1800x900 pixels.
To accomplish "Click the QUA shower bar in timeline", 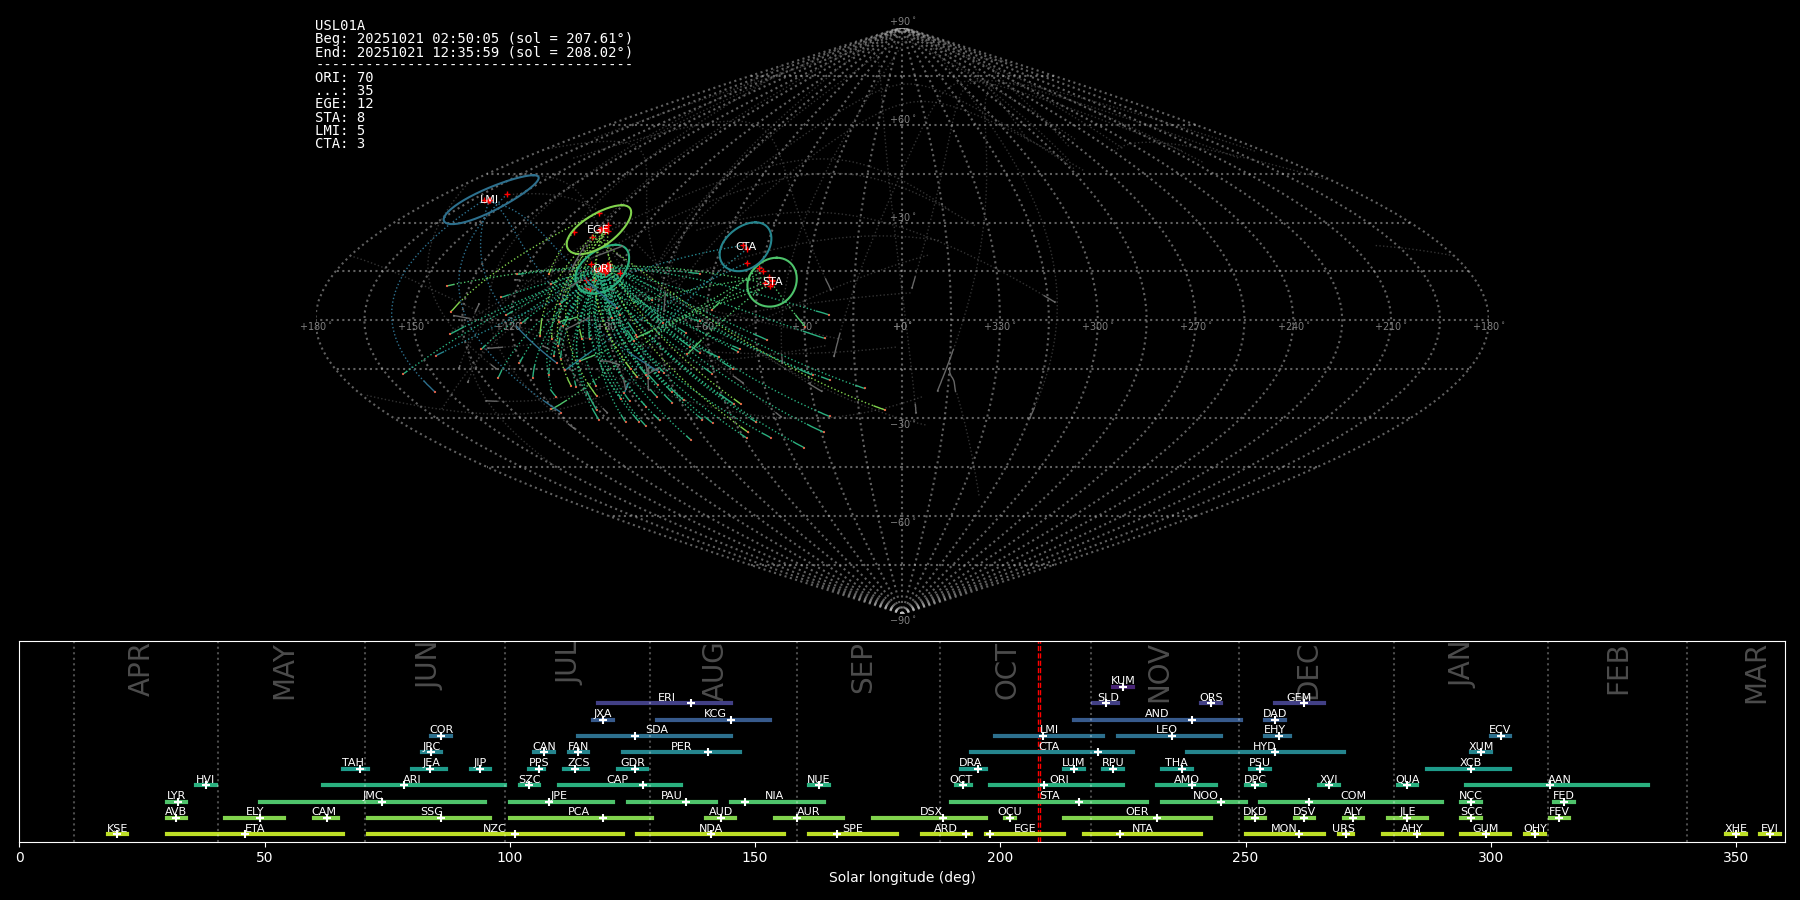I will [x=1407, y=785].
